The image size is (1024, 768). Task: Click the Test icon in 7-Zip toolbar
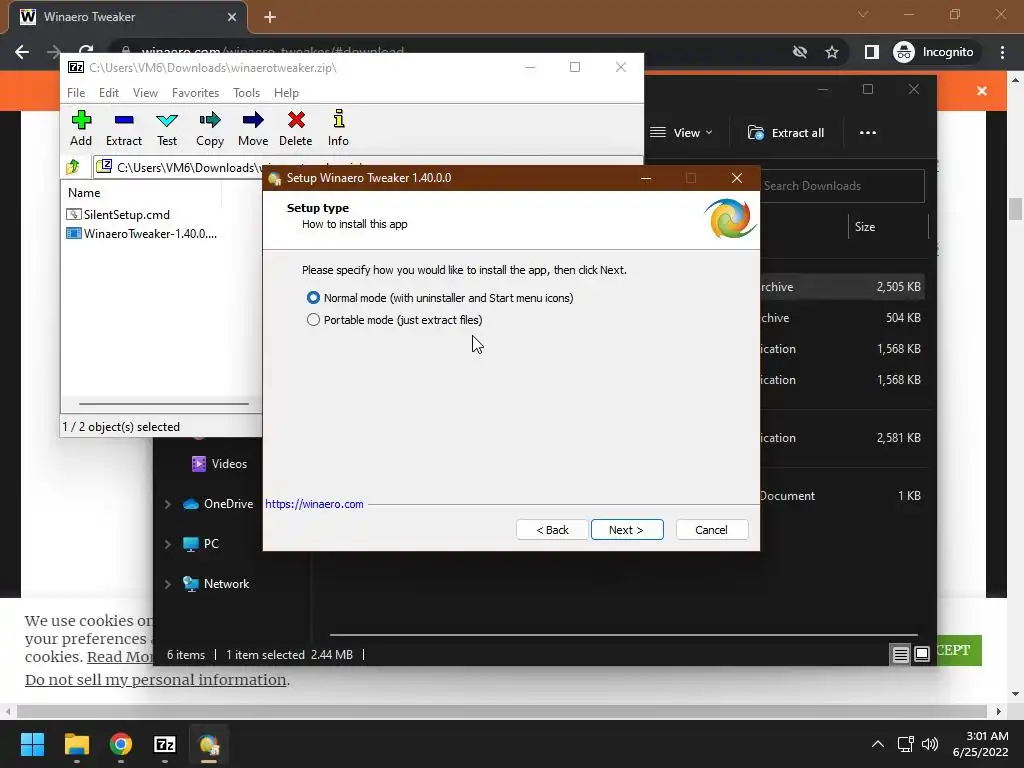(167, 128)
